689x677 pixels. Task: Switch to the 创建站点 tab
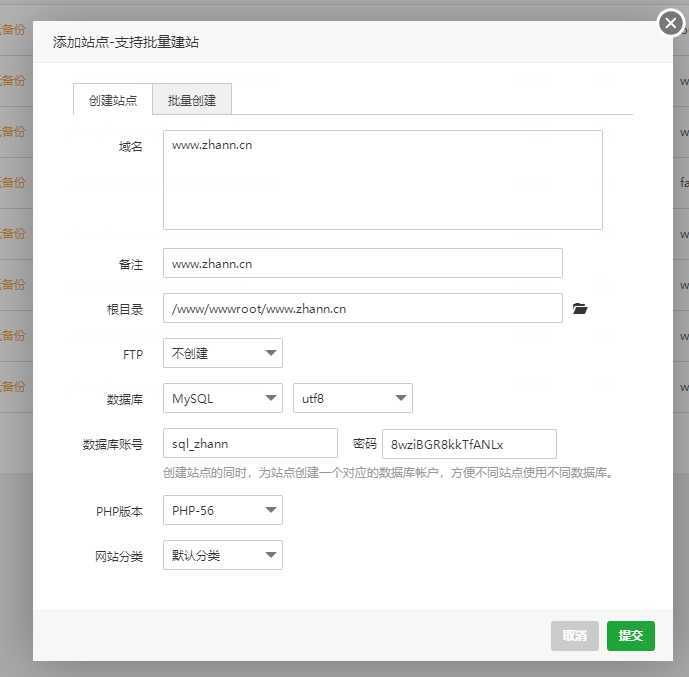[113, 100]
